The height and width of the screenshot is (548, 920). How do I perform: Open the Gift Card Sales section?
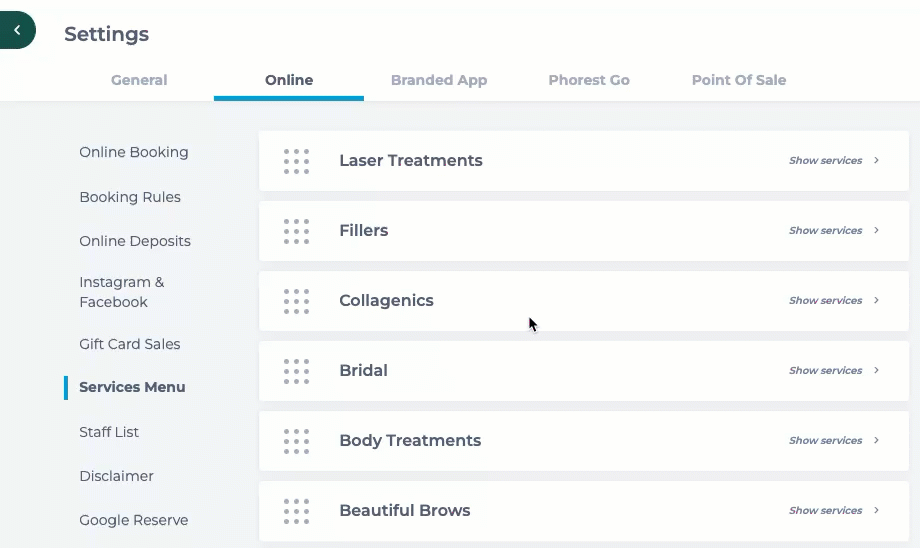130,344
